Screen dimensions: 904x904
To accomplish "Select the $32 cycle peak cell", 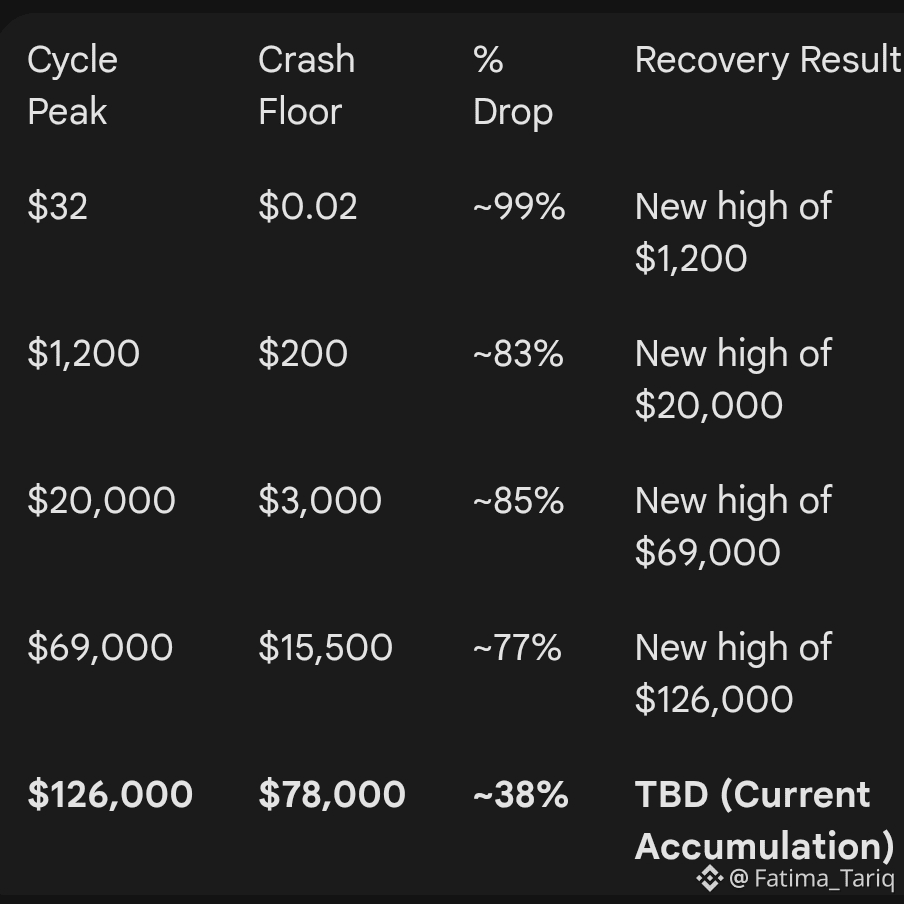I will pos(58,207).
